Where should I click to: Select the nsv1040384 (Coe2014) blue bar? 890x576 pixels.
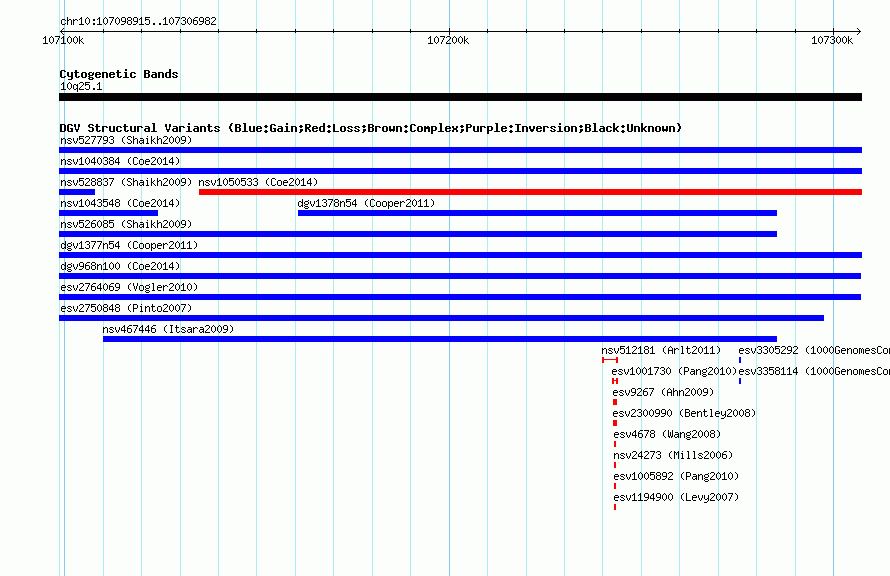460,171
